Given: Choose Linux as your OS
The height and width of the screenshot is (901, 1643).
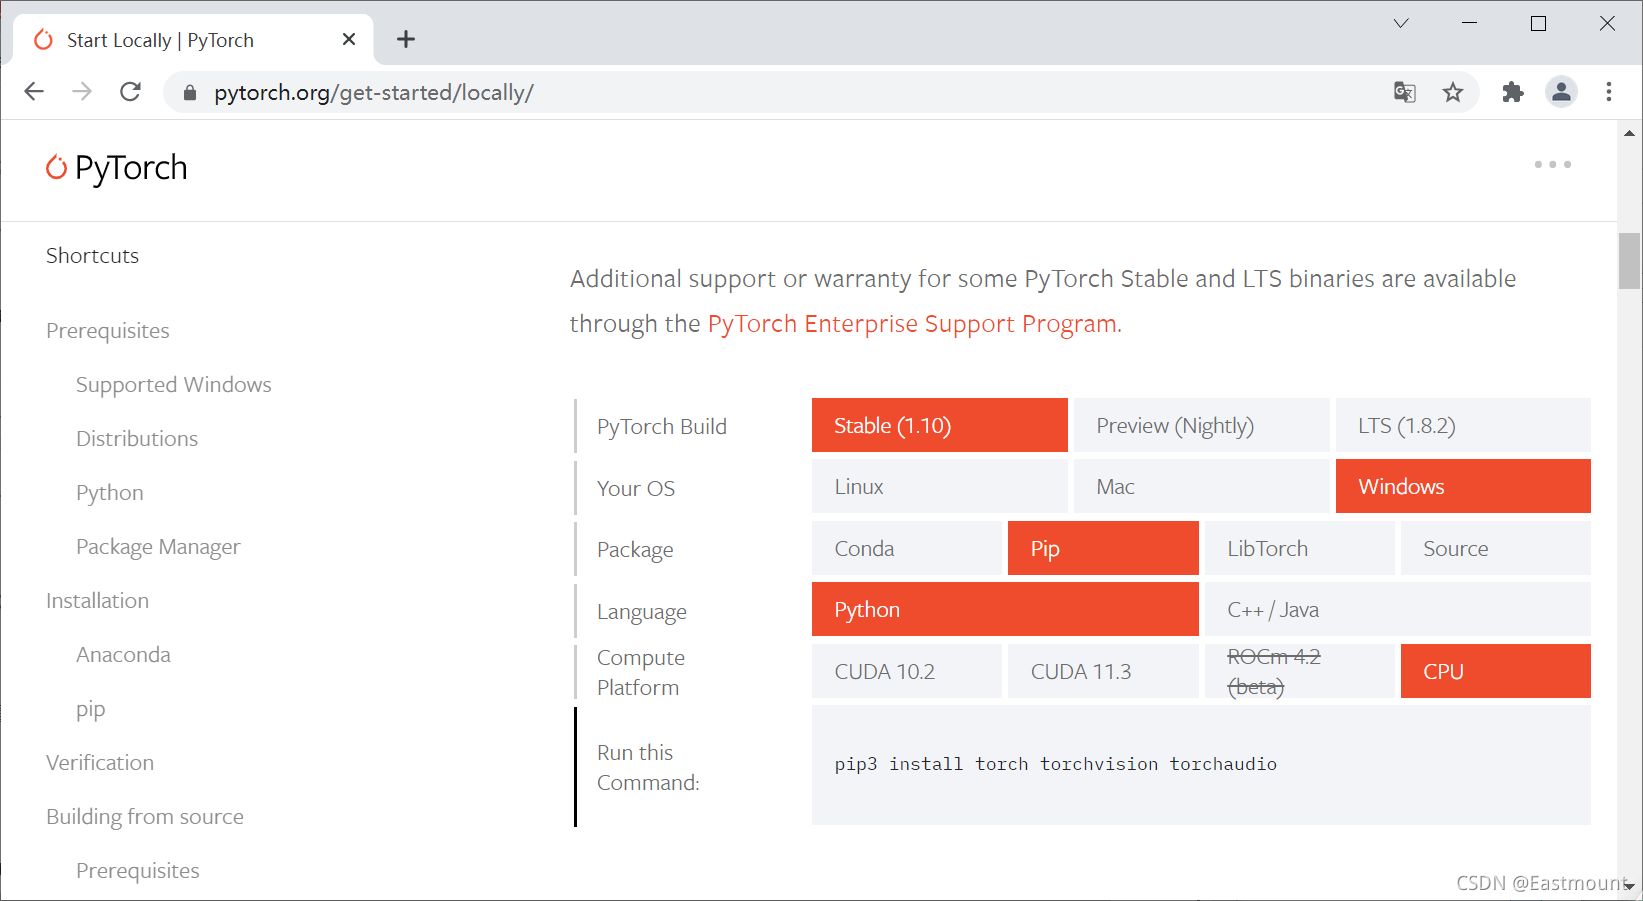Looking at the screenshot, I should point(940,486).
